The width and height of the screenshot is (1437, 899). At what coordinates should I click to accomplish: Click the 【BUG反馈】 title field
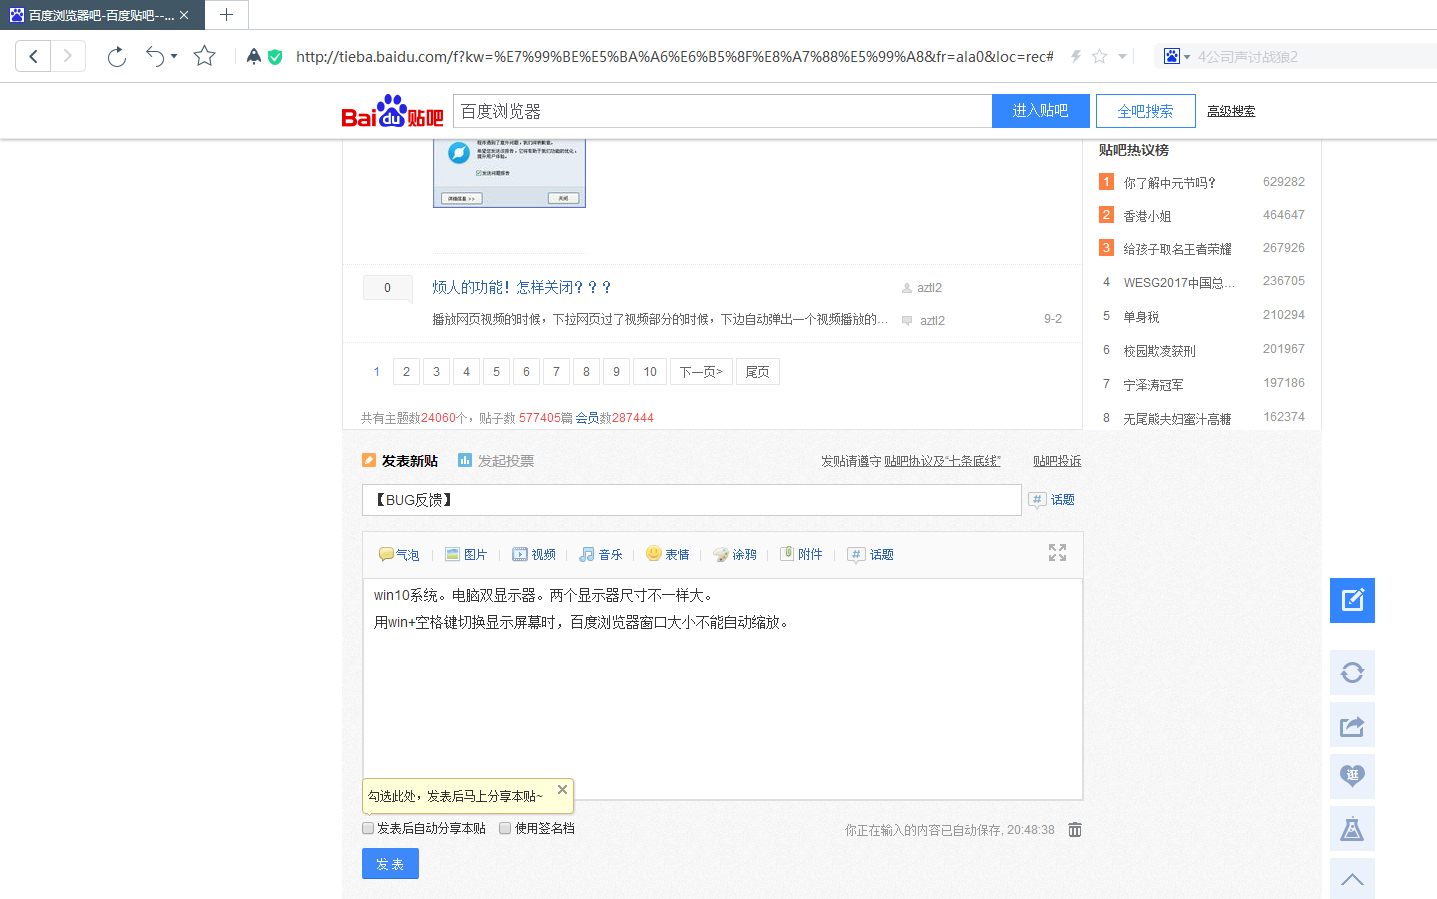(691, 500)
